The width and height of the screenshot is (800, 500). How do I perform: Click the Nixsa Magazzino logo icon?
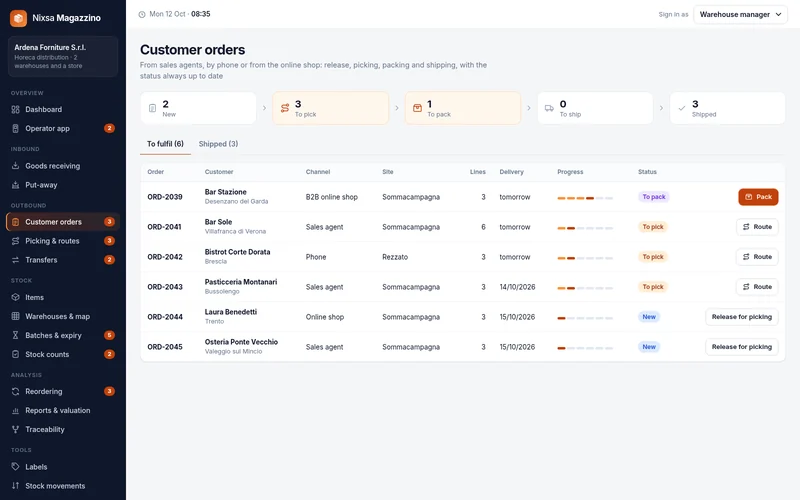tap(18, 18)
